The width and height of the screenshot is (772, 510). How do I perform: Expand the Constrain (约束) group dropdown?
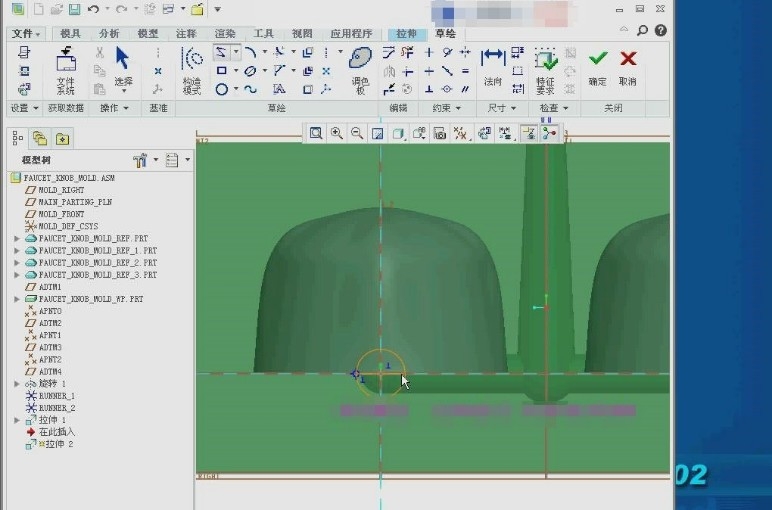tap(446, 108)
